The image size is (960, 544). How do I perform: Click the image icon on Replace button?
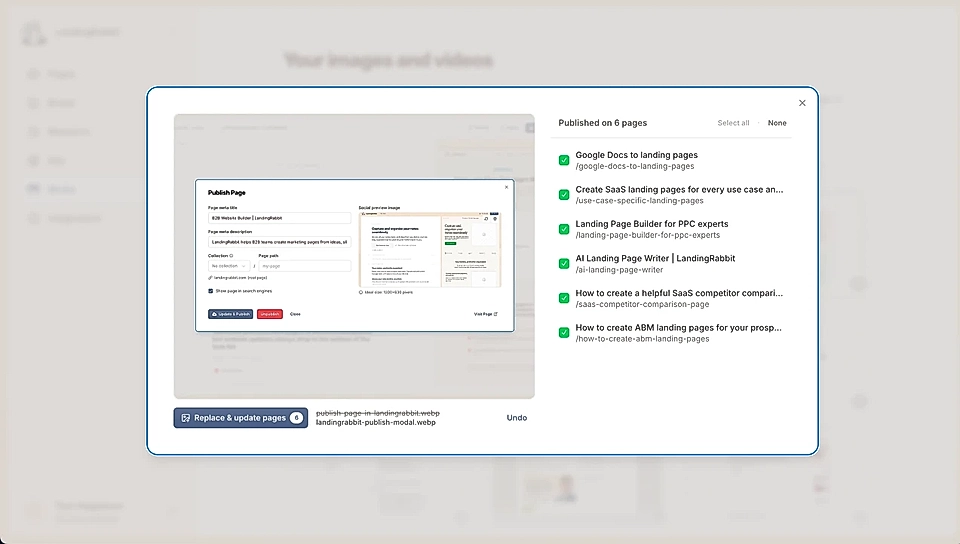186,418
